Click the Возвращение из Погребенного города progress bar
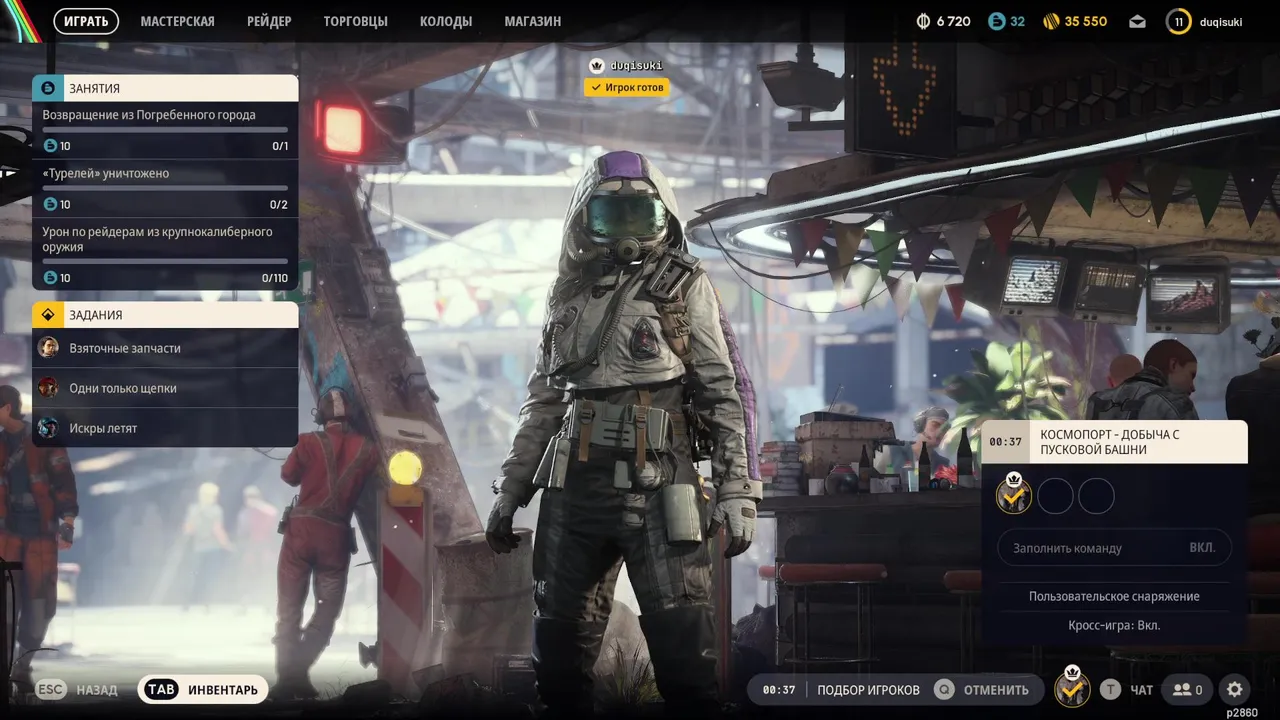The width and height of the screenshot is (1280, 720). point(165,130)
